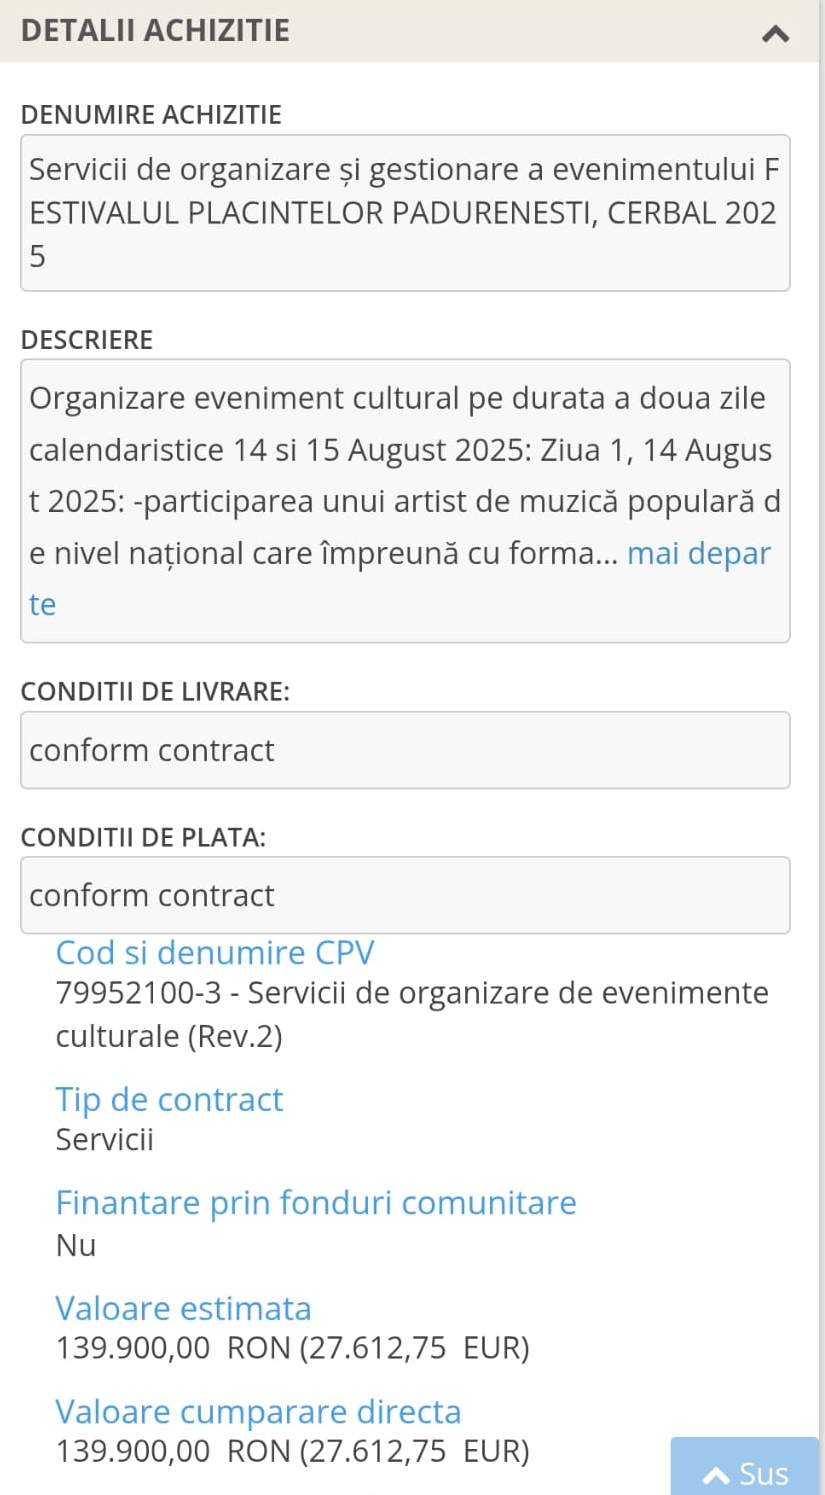Click the DETALII ACHIZITIE header title
Image resolution: width=825 pixels, height=1495 pixels.
[155, 30]
